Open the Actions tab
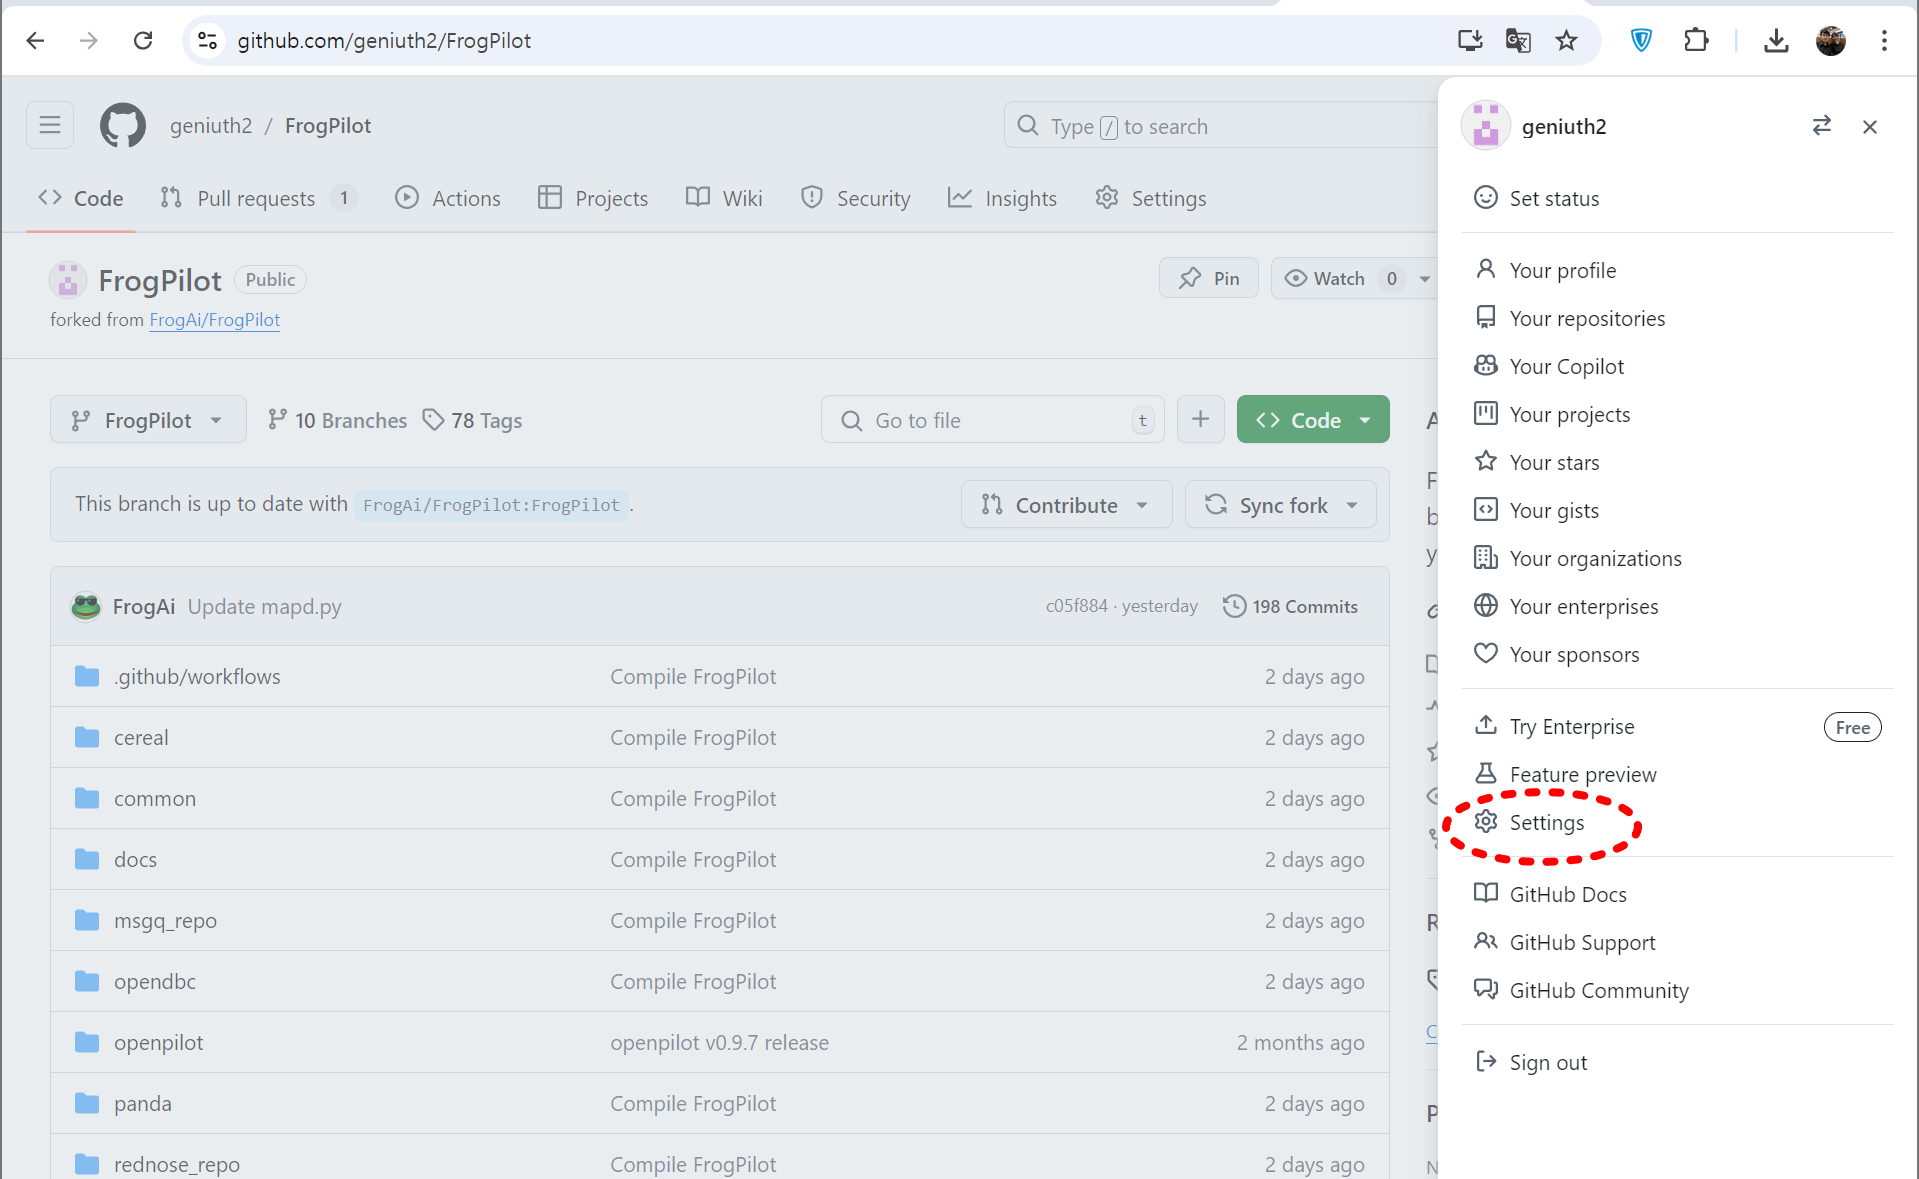Screen dimensions: 1919x1179 (x=448, y=198)
